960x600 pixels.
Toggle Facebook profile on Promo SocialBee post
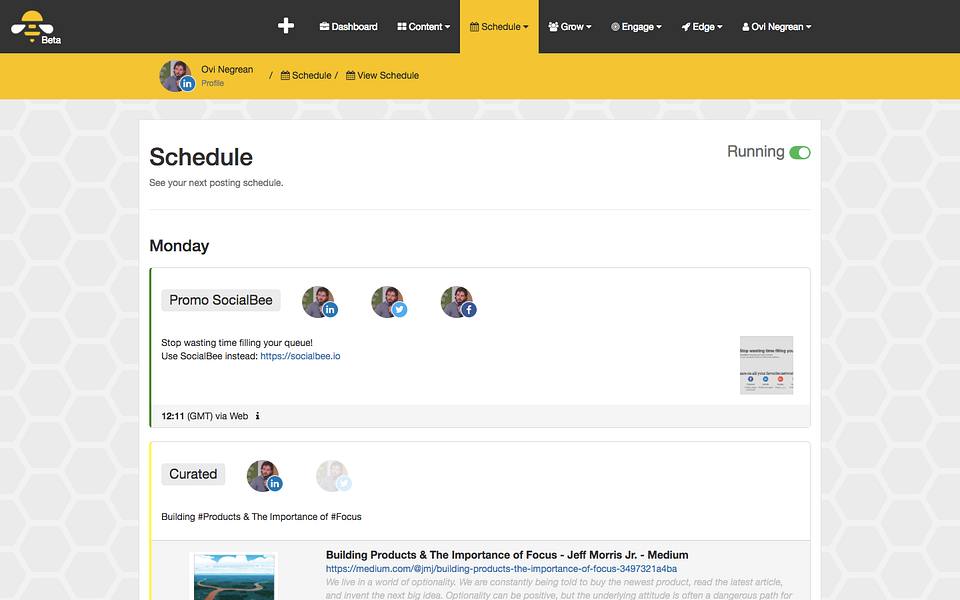point(458,302)
